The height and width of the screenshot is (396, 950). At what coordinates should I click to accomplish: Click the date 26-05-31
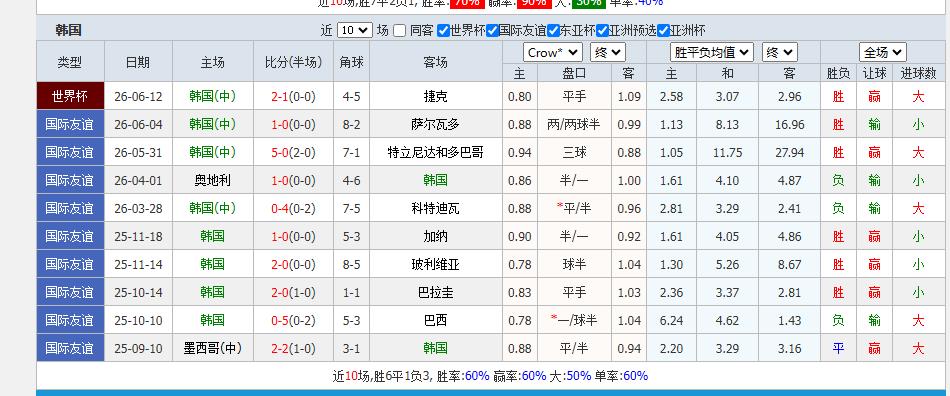point(138,153)
